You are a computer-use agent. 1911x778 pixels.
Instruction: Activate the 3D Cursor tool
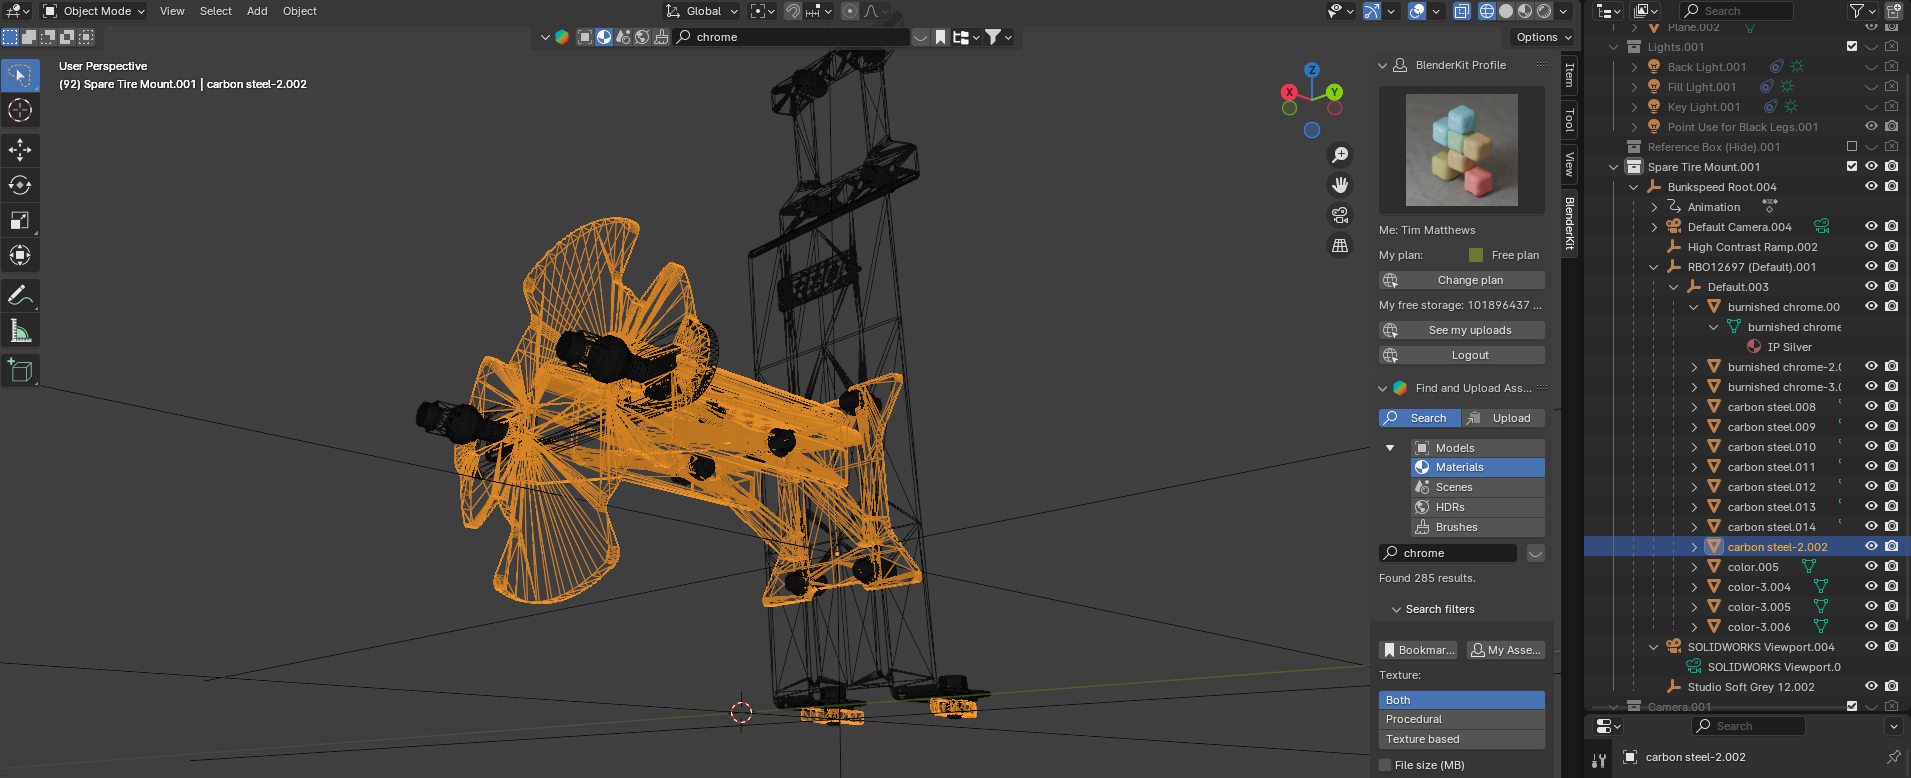coord(20,110)
